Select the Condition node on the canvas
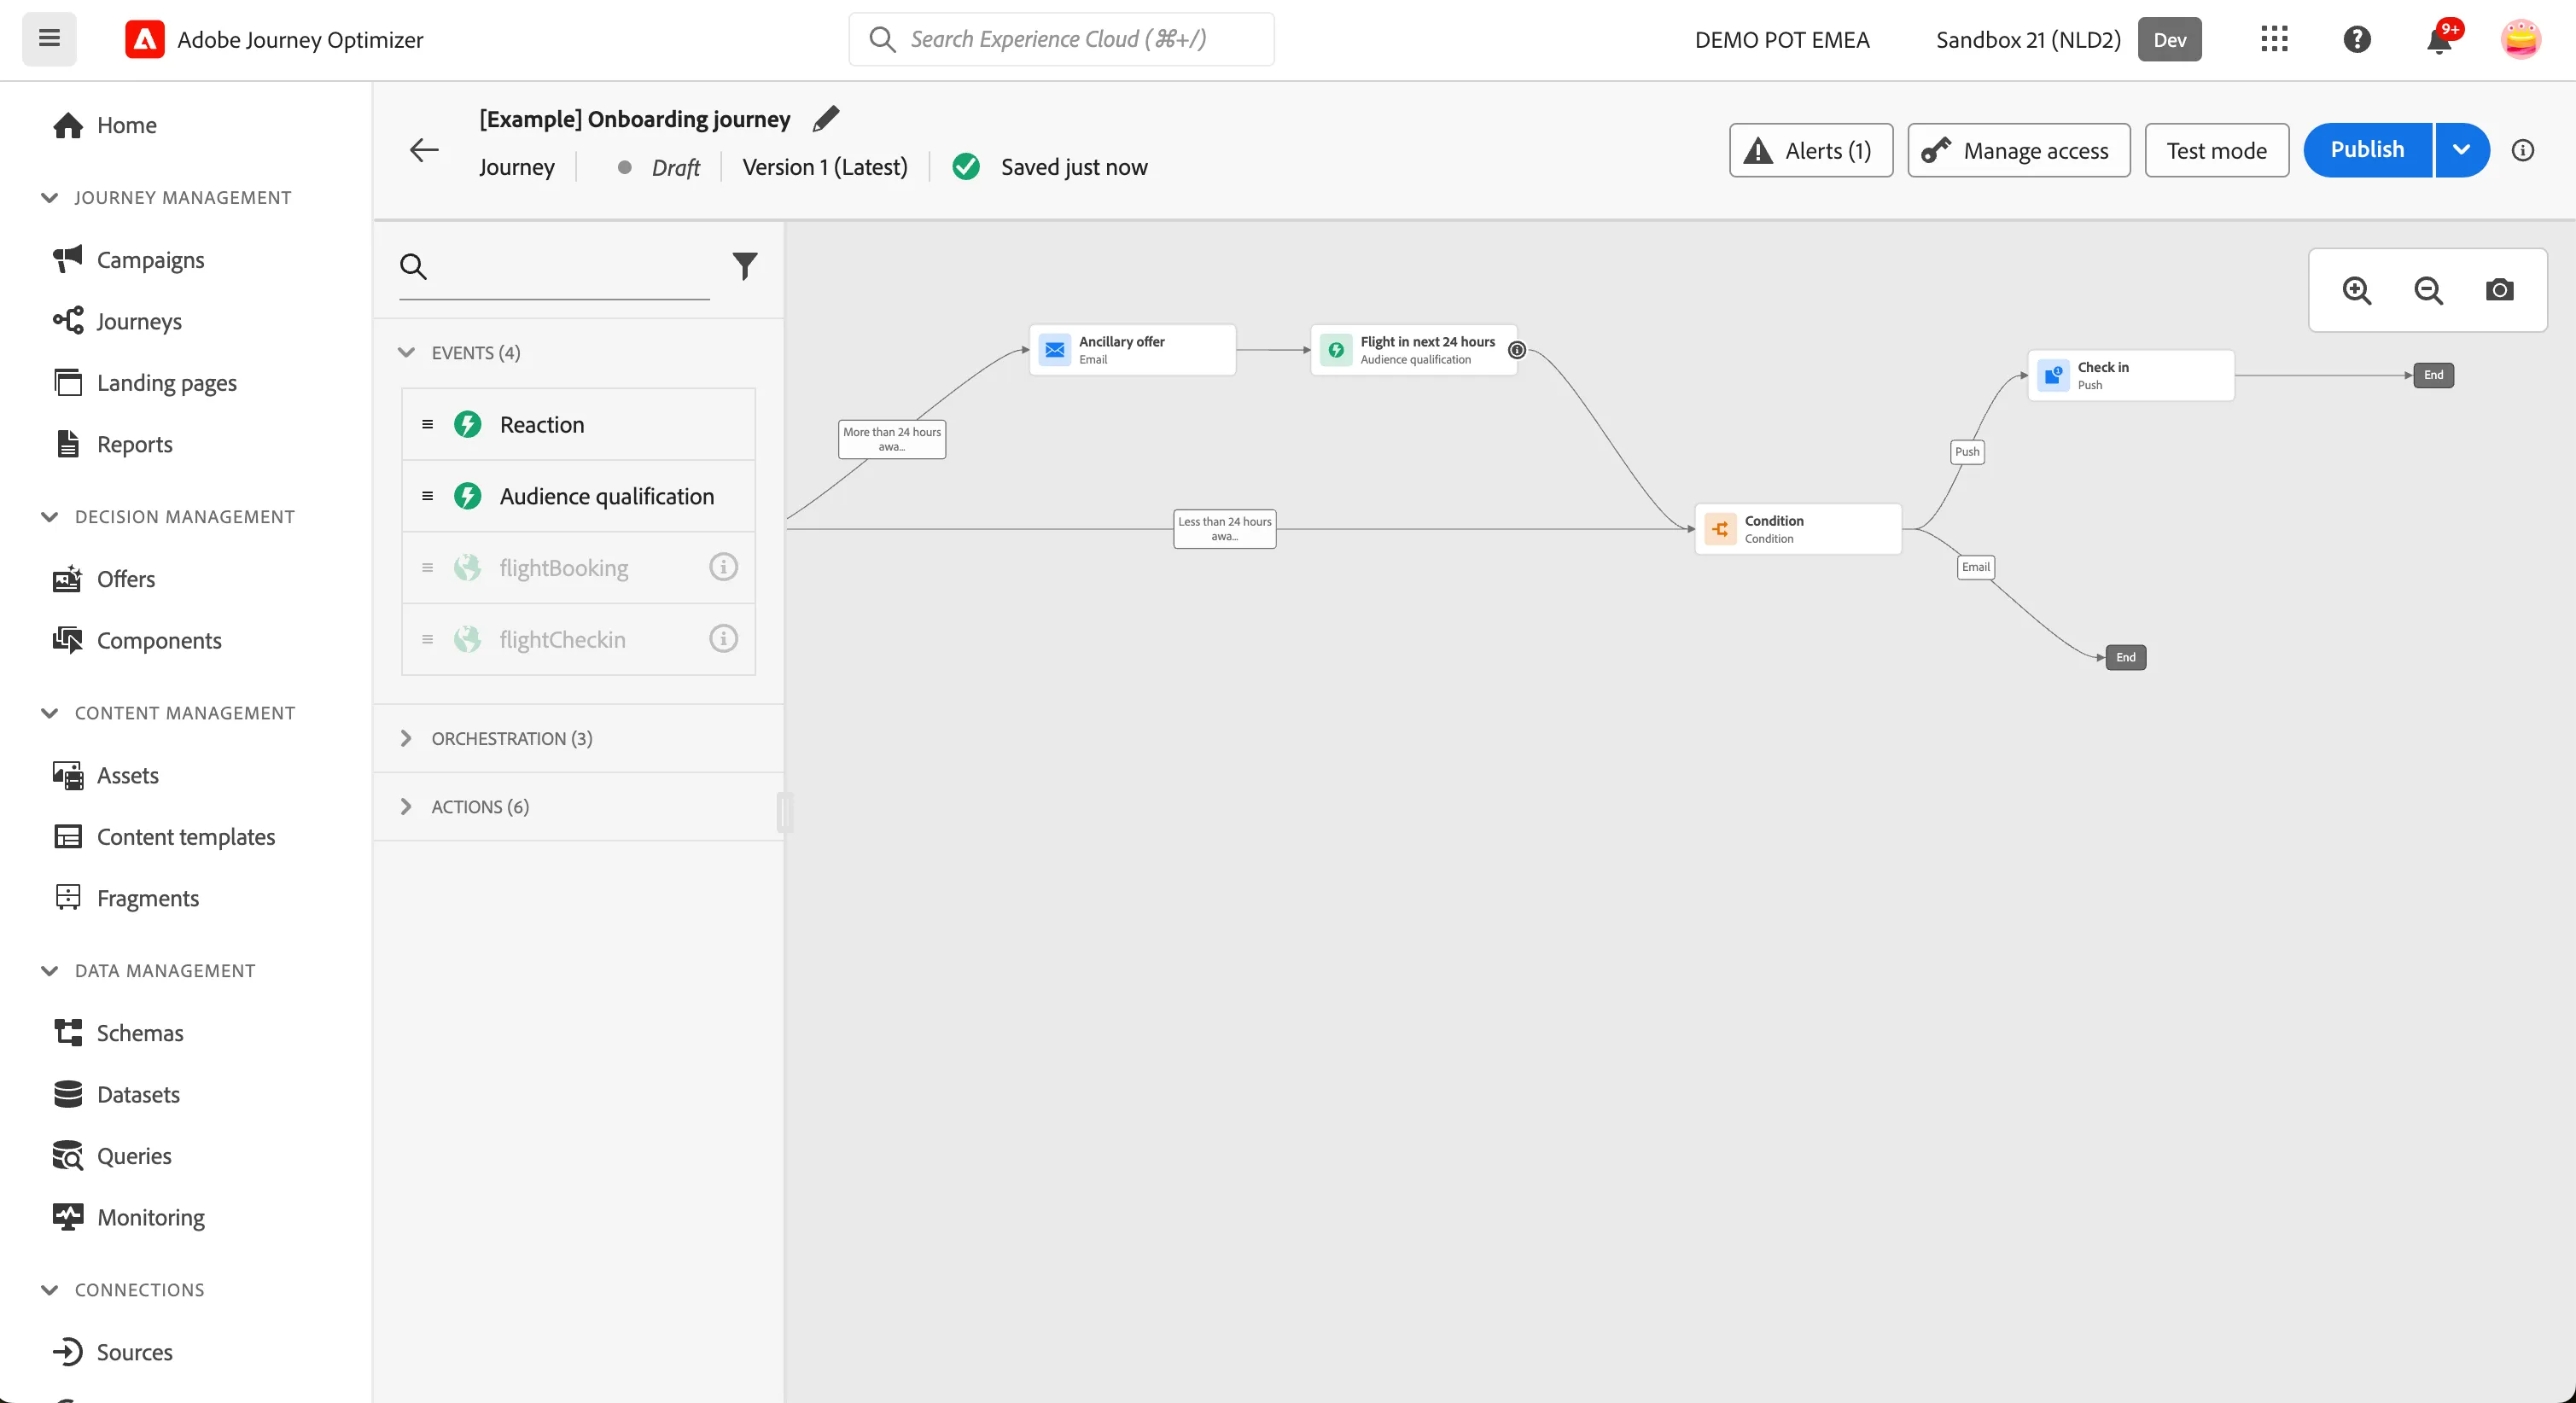This screenshot has width=2576, height=1403. coord(1798,529)
